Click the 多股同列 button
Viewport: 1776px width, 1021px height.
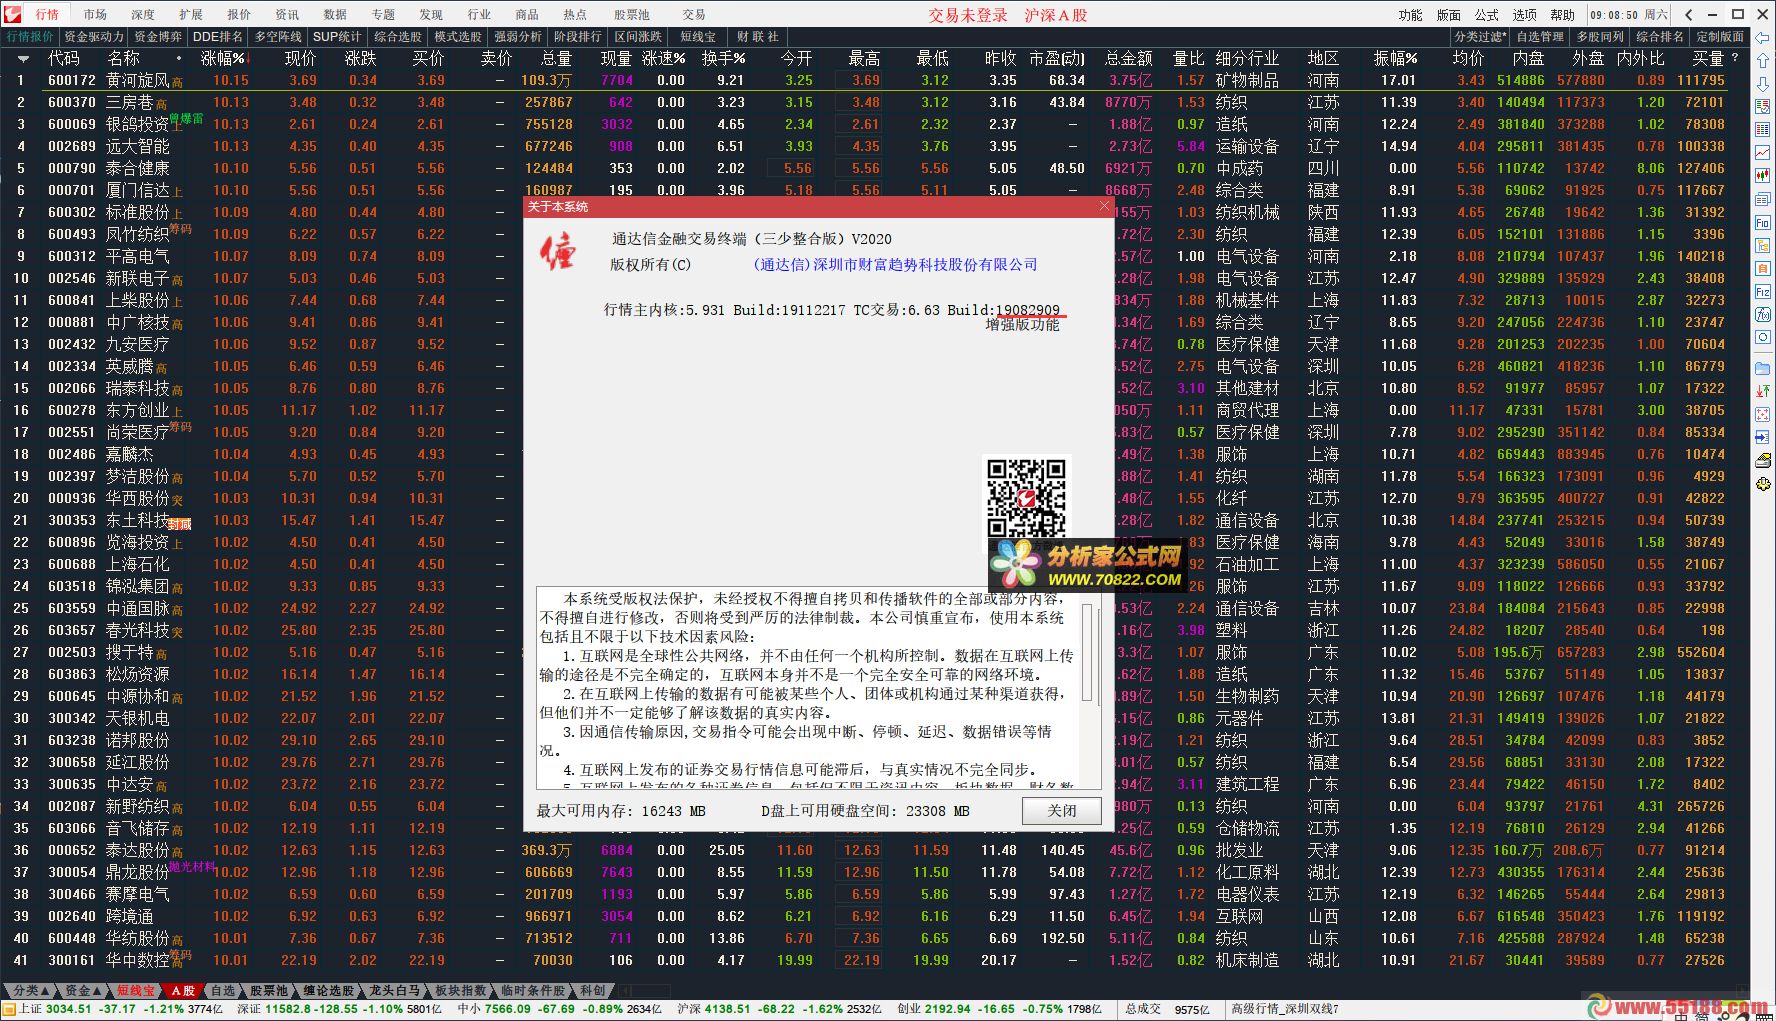(x=1600, y=37)
